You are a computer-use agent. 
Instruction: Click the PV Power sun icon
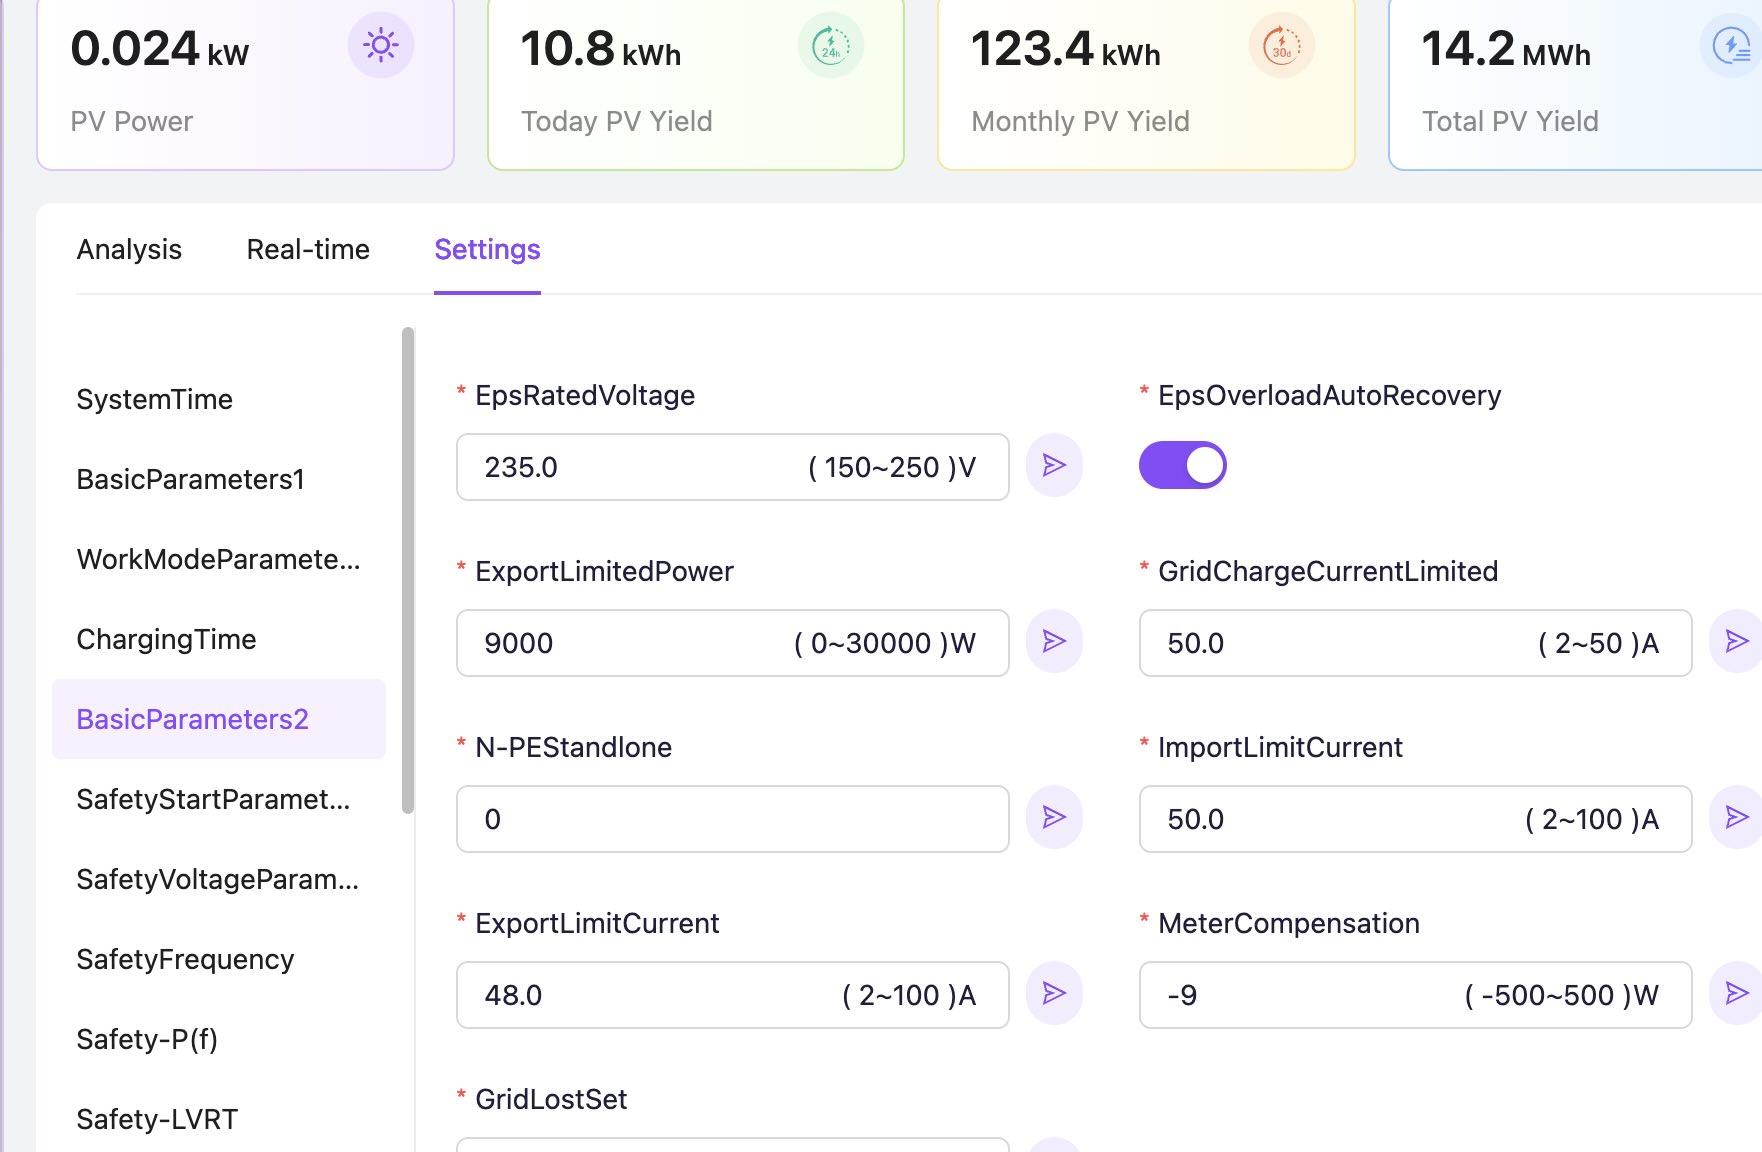click(380, 46)
